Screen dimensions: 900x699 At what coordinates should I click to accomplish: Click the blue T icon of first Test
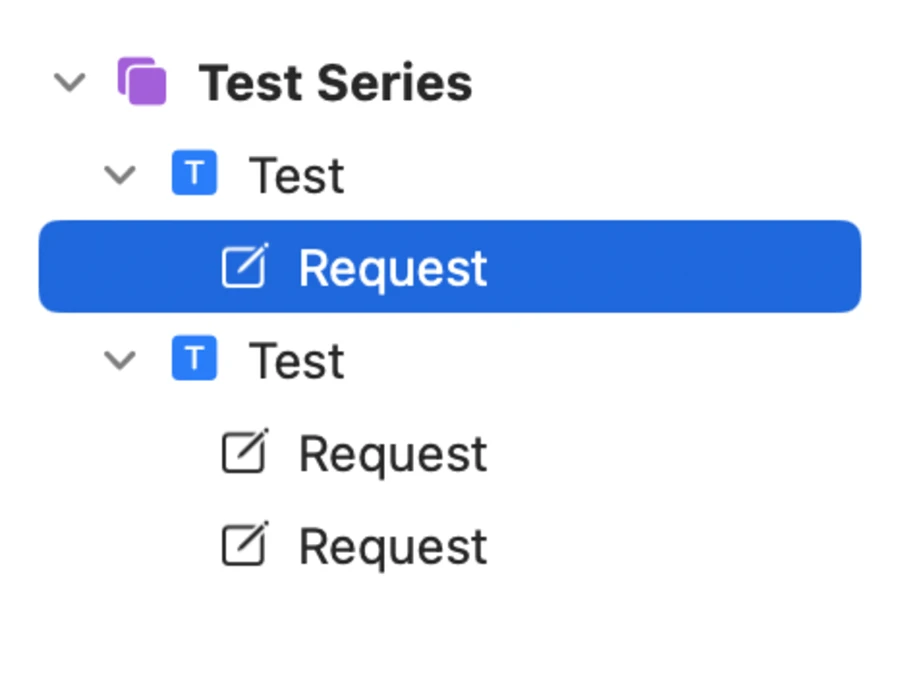(194, 174)
